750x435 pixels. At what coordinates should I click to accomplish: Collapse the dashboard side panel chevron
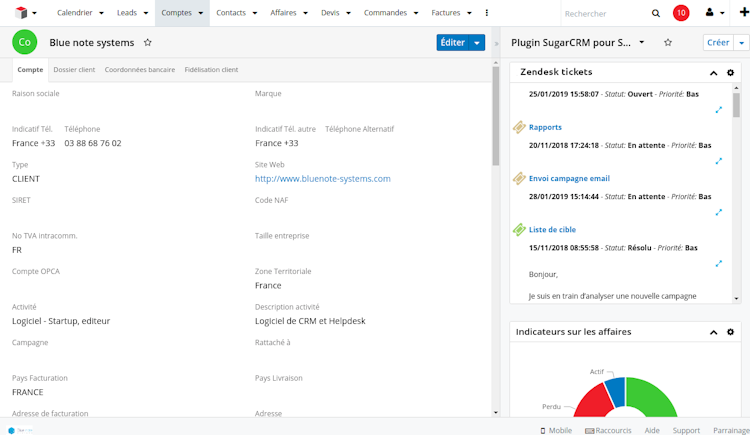pyautogui.click(x=496, y=44)
